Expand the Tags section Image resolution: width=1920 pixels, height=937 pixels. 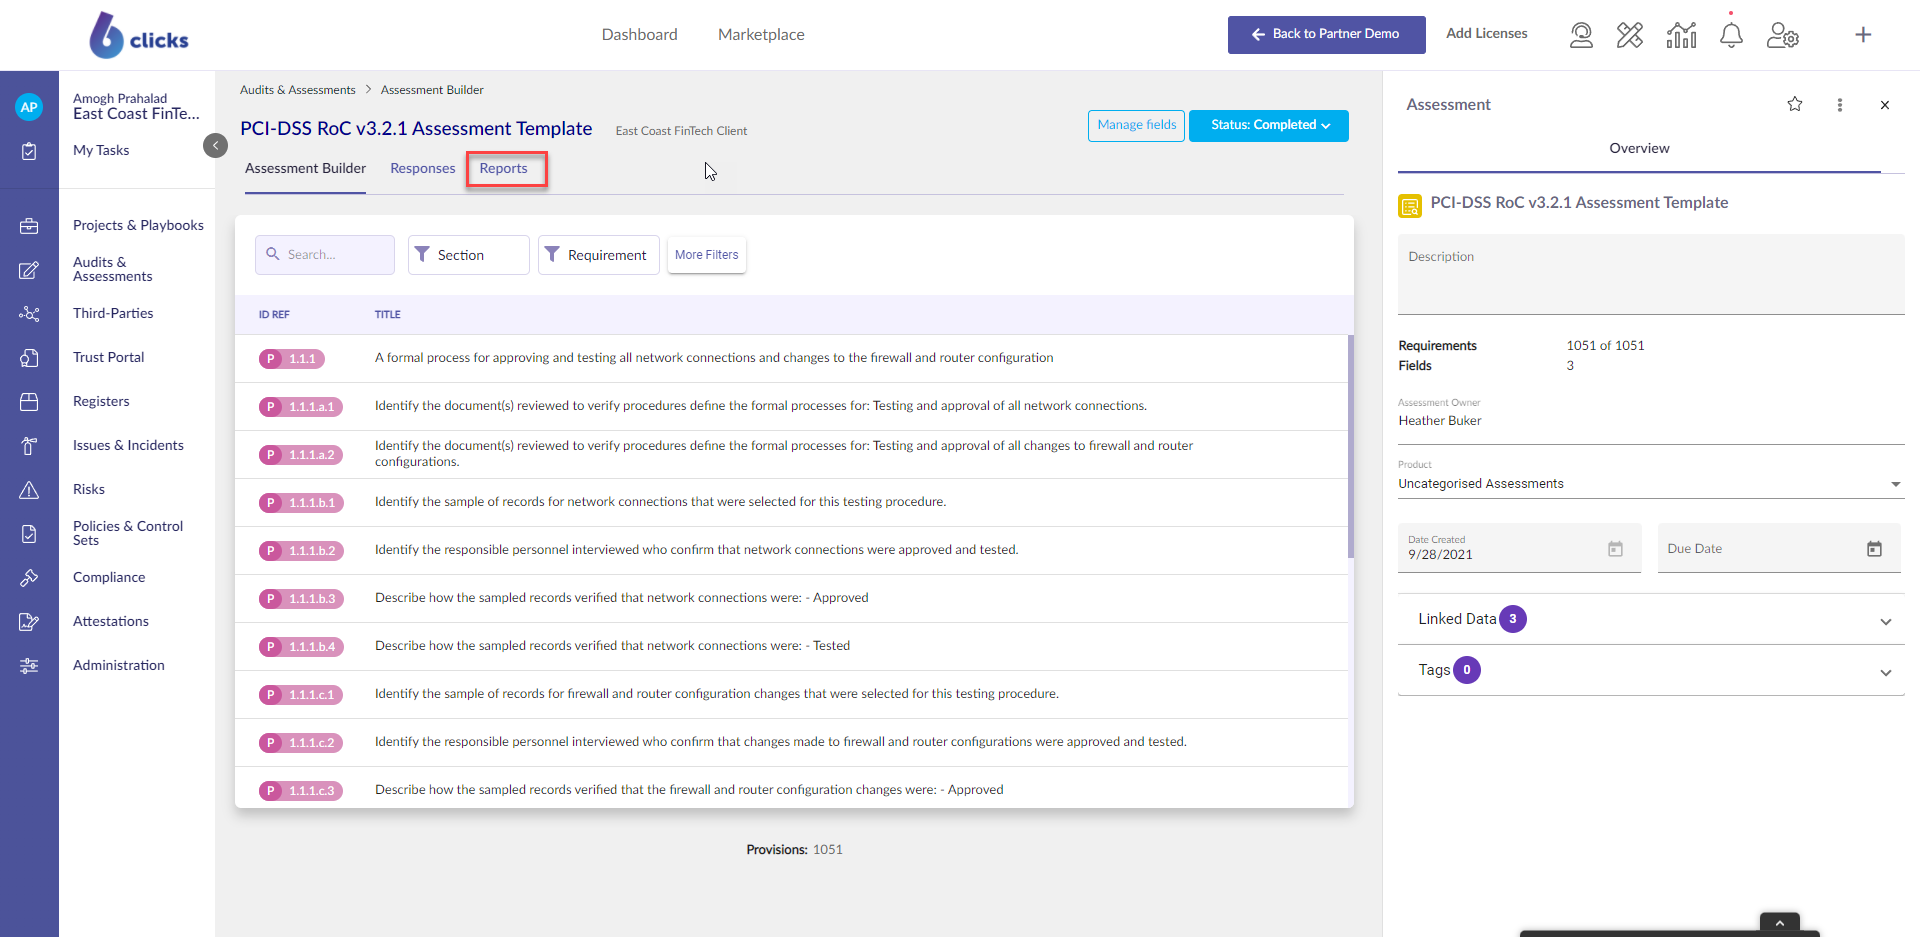point(1651,671)
